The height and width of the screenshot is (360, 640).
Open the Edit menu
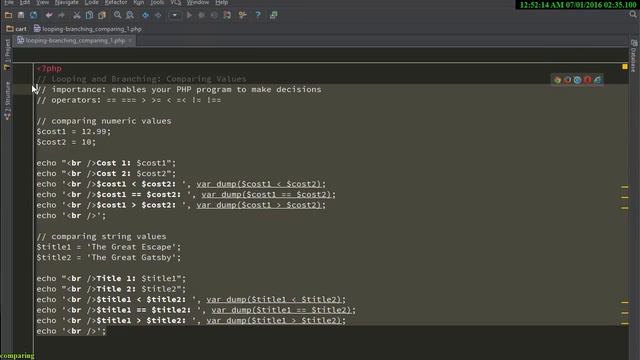25,2
